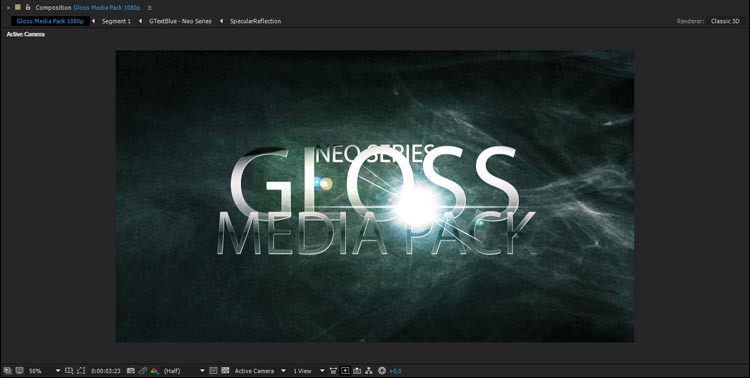Toggle the primary viewer monitor icon
Screen dimensions: 750x378
19,371
